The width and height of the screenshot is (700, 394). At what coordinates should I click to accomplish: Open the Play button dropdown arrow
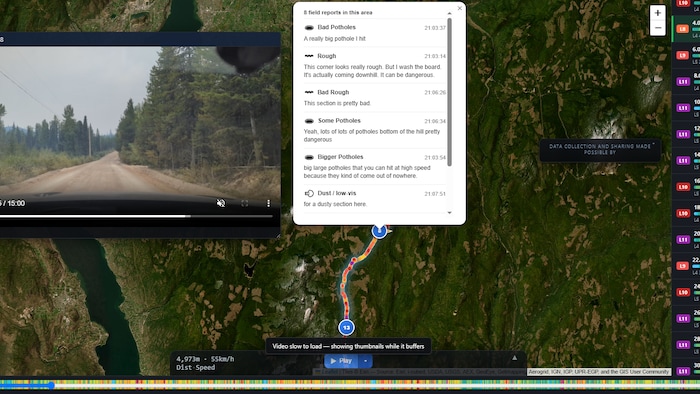tap(366, 361)
